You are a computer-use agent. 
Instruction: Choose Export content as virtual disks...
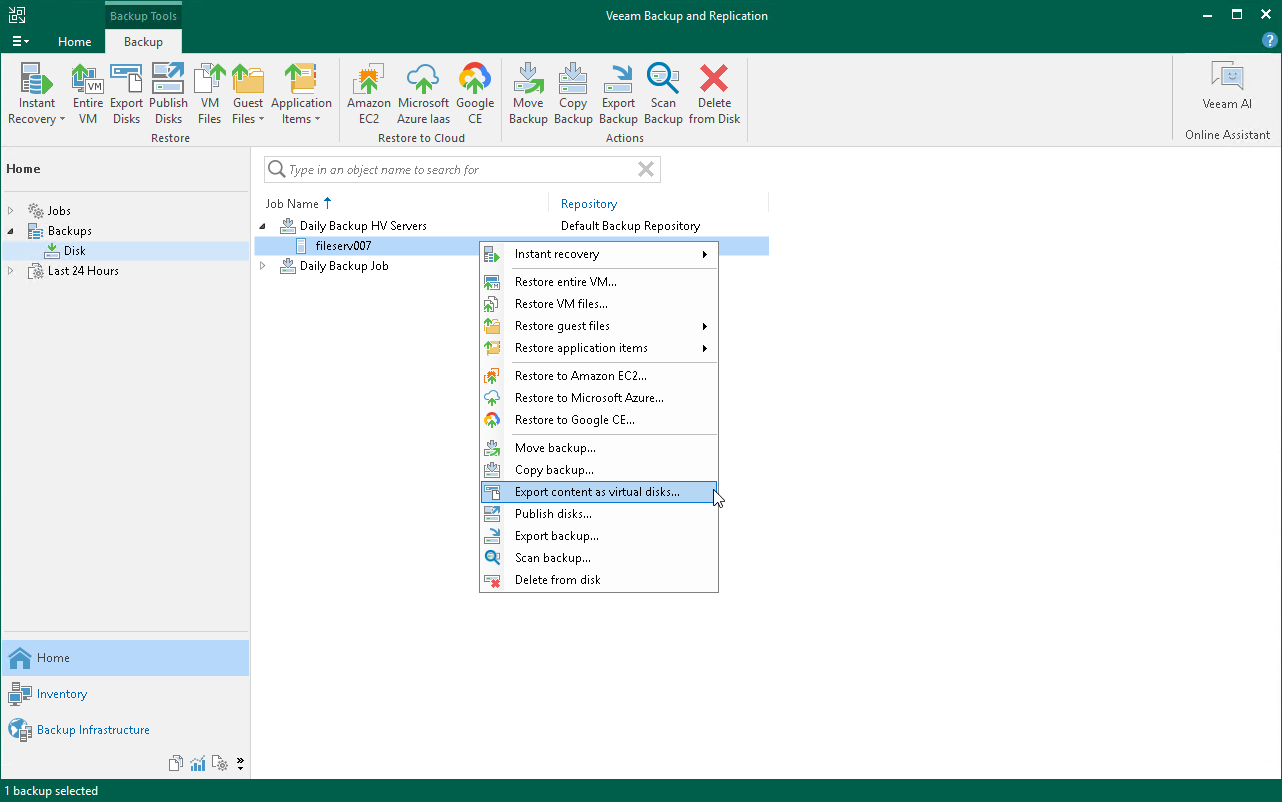pos(599,492)
